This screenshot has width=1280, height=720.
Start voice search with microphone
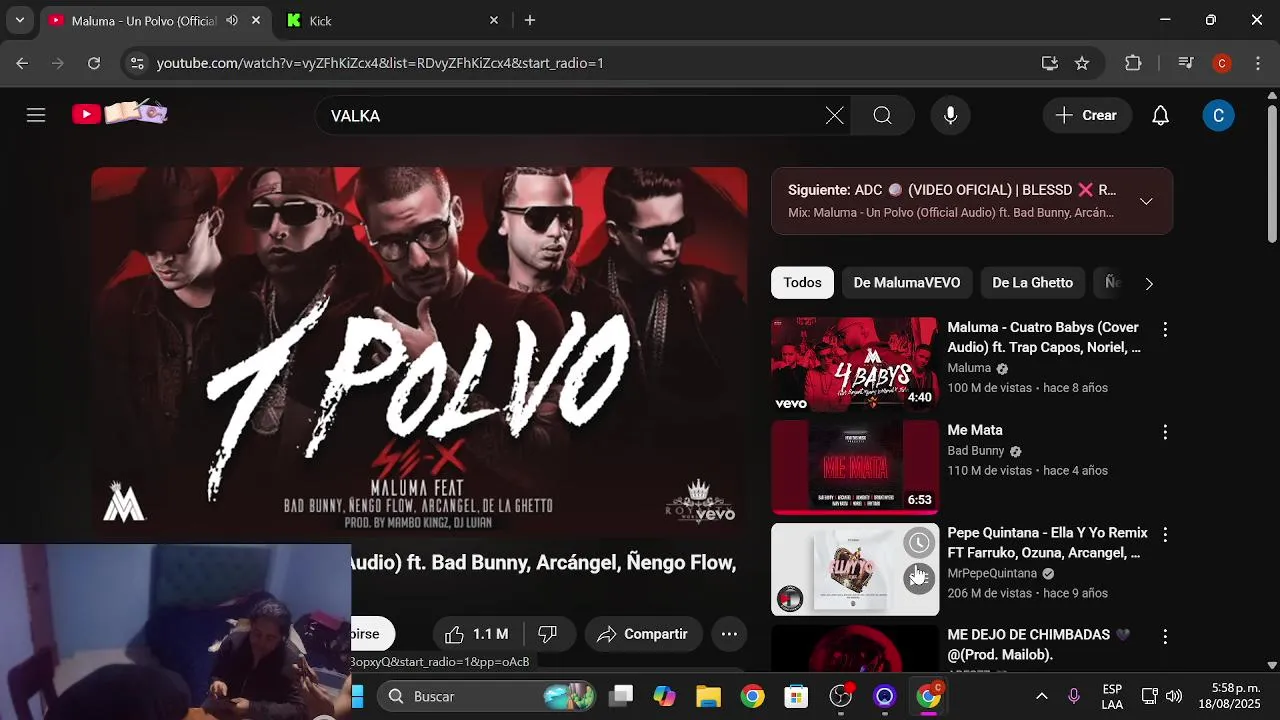point(951,116)
